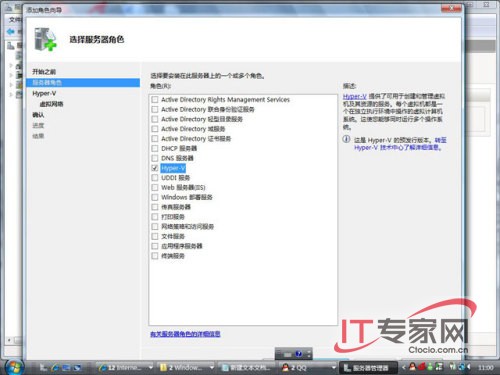
Task: Select the 打印服务 role checkbox
Action: pos(155,217)
